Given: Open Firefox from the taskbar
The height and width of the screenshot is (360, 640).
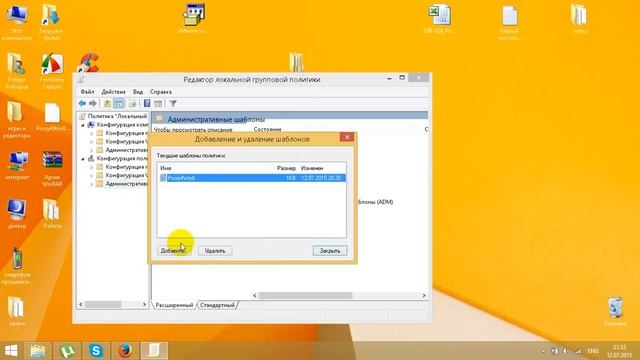Looking at the screenshot, I should click(x=125, y=351).
